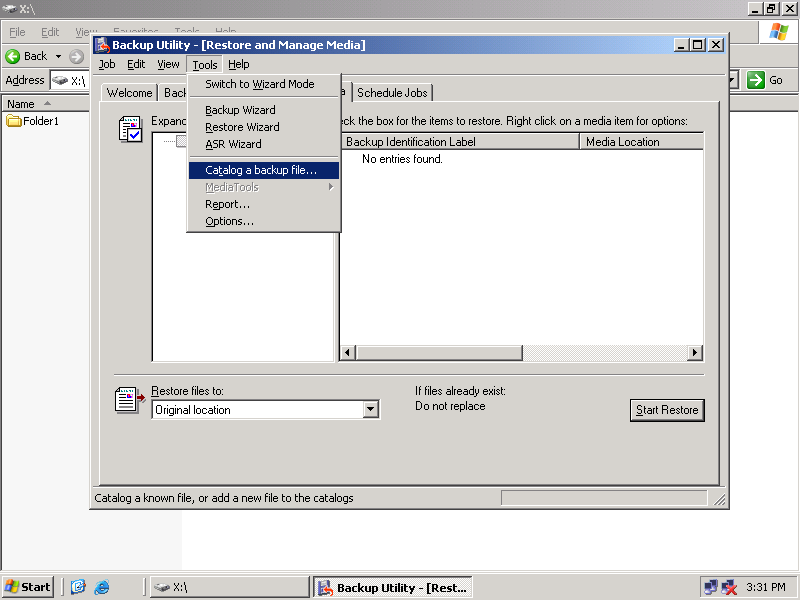Click the Start Restore button
800x600 pixels.
pyautogui.click(x=667, y=410)
